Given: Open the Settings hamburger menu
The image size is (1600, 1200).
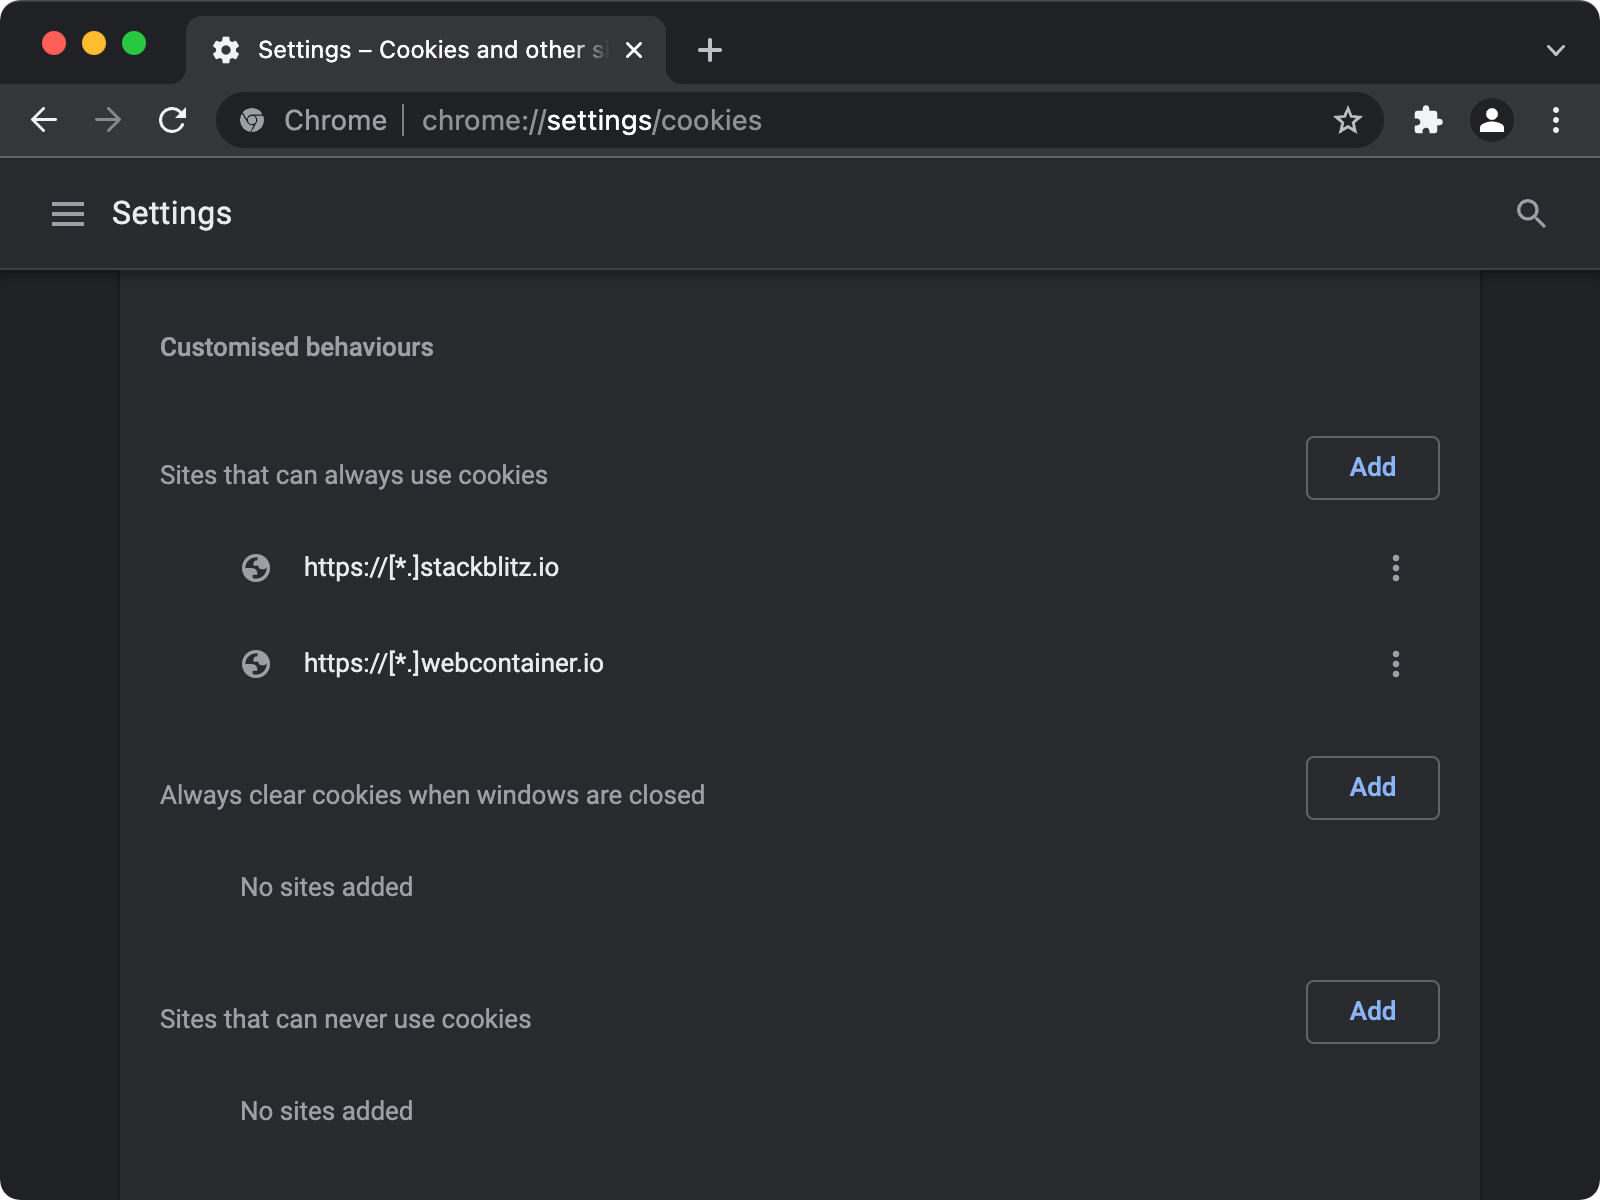Looking at the screenshot, I should click(68, 213).
